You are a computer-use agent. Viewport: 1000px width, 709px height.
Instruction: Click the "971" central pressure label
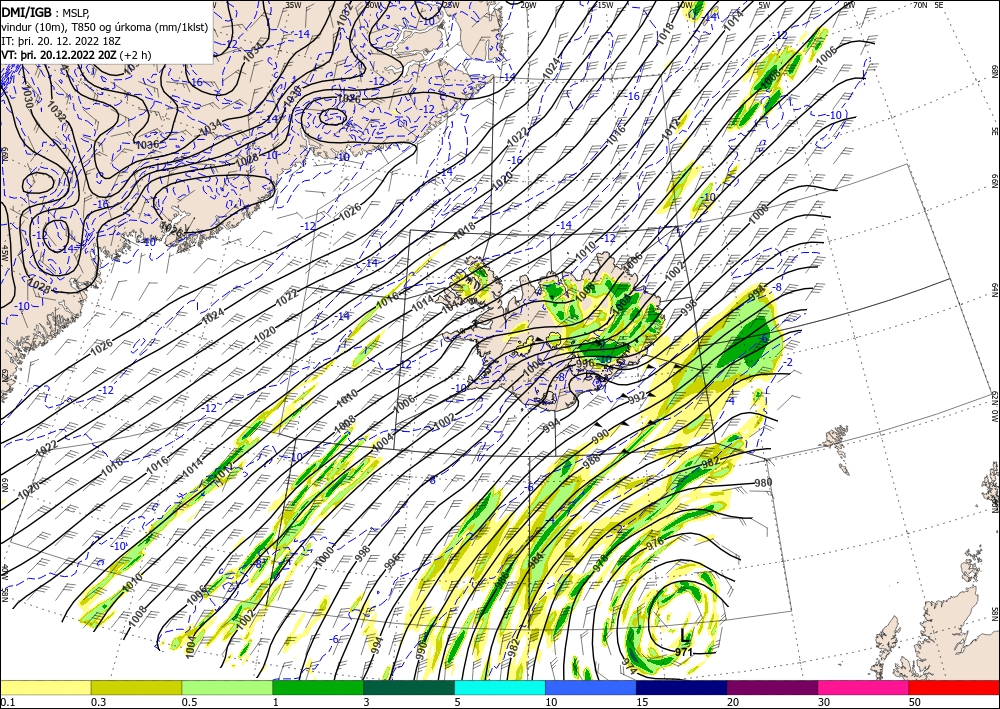pos(684,652)
